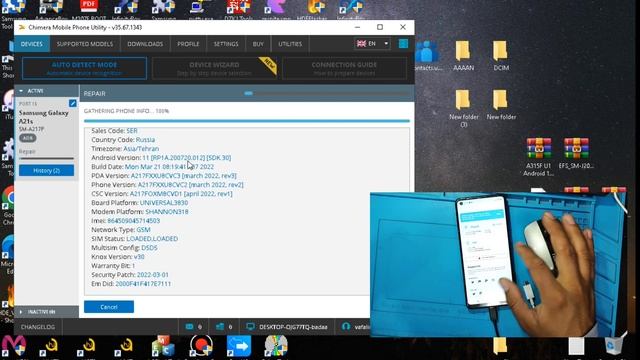Click the Repair progress bar in device panel
The width and height of the screenshot is (640, 360).
(x=47, y=158)
